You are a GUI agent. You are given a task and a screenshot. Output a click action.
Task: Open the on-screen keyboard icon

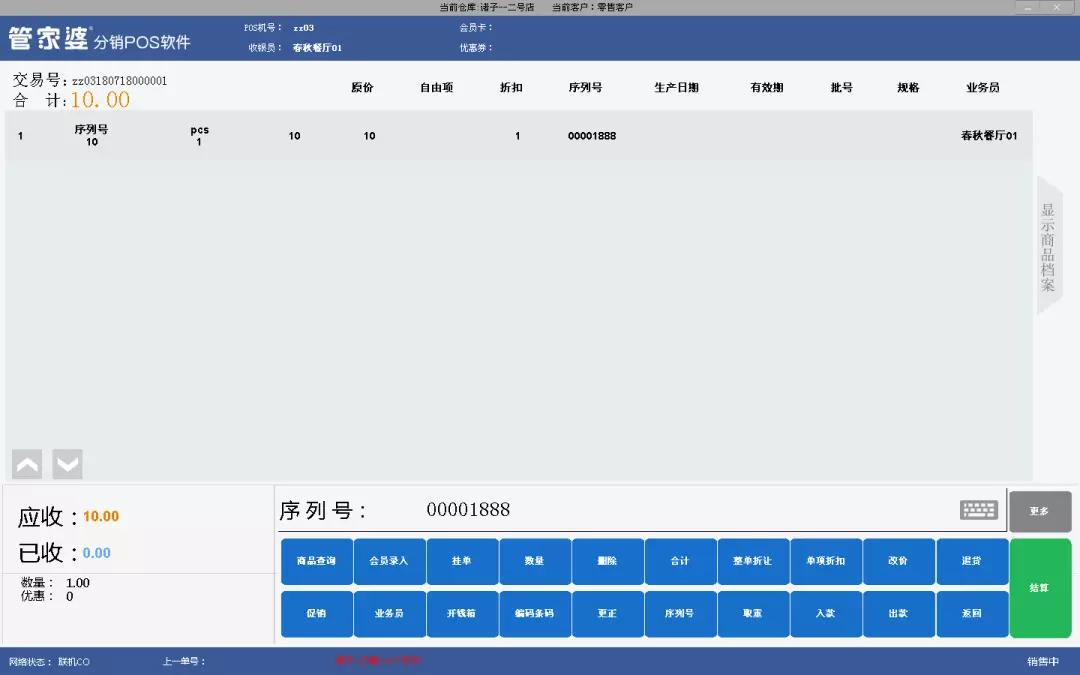pos(979,510)
